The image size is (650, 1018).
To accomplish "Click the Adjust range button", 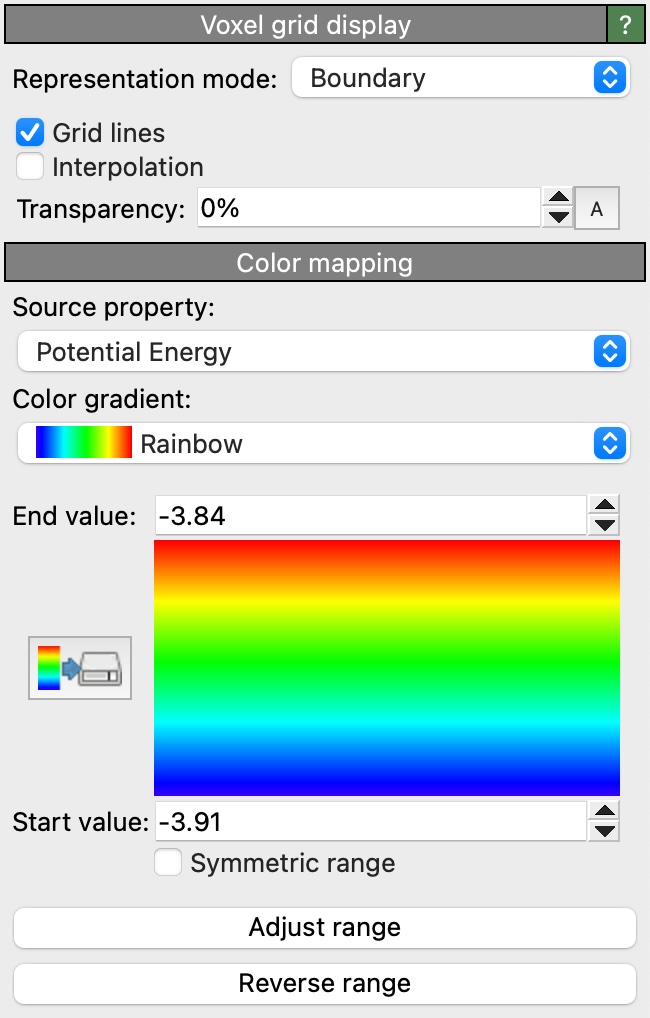I will pos(324,927).
